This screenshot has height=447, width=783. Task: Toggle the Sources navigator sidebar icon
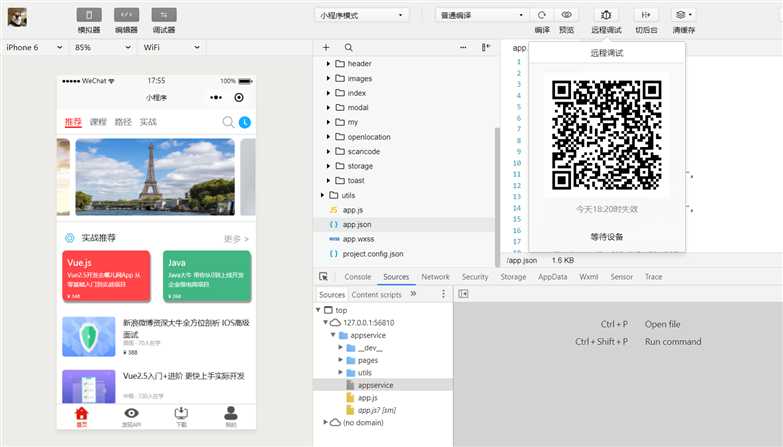pos(463,294)
